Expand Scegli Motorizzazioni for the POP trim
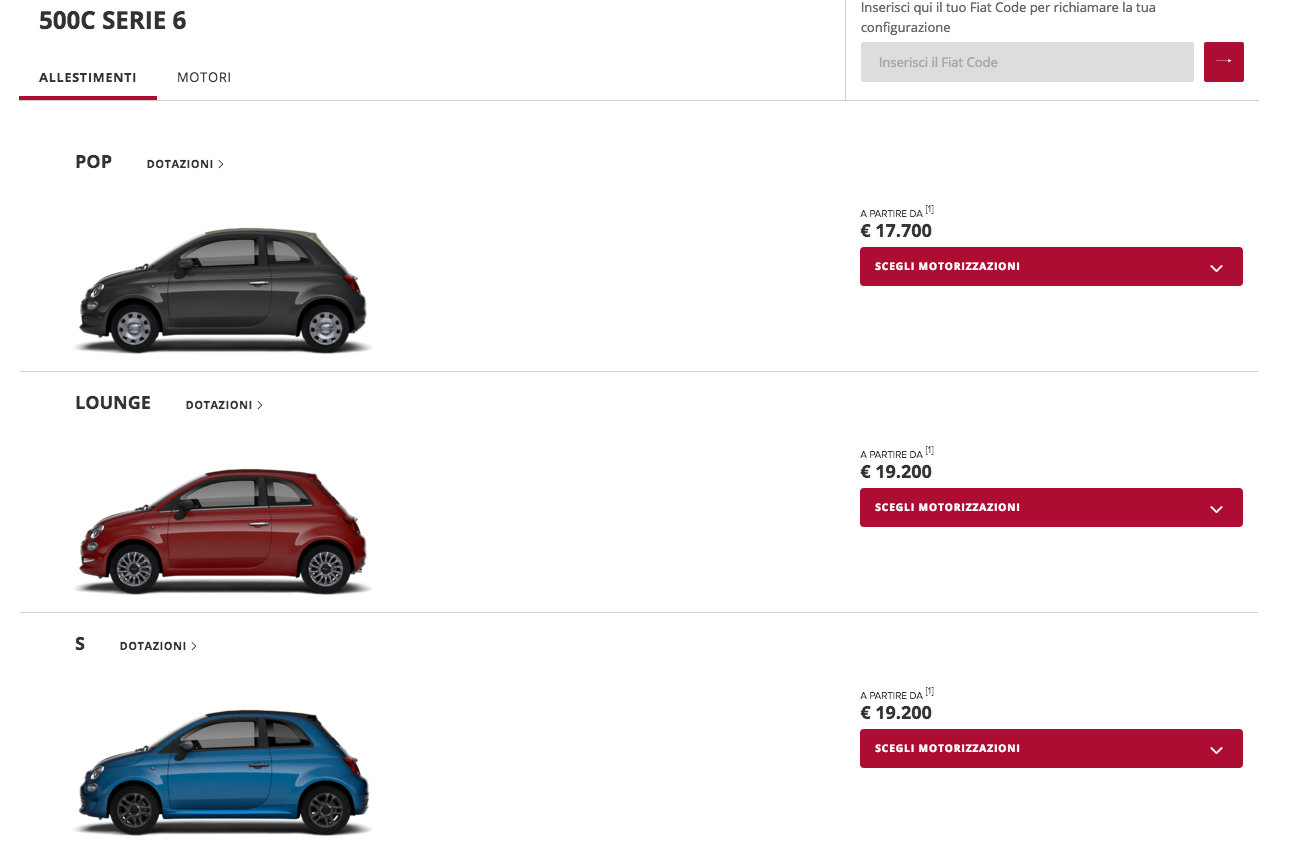Viewport: 1306px width, 847px height. [x=1051, y=267]
